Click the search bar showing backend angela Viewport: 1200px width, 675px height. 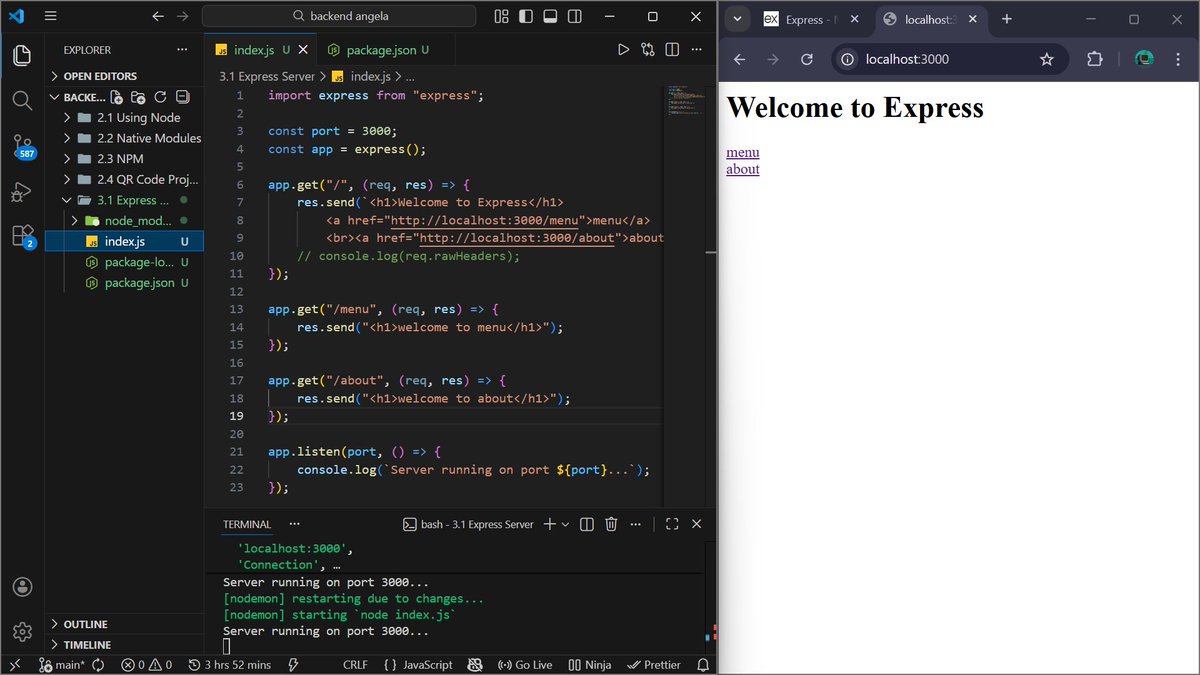click(338, 16)
